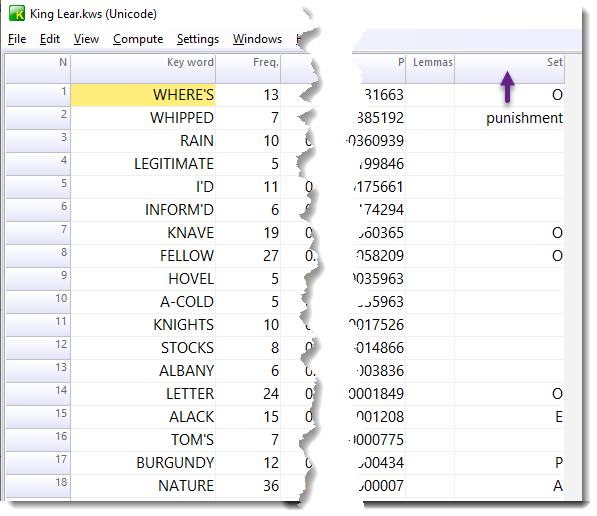Screen dimensions: 597x516
Task: Click frequency 12 in the BURGUNDY row
Action: [271, 463]
